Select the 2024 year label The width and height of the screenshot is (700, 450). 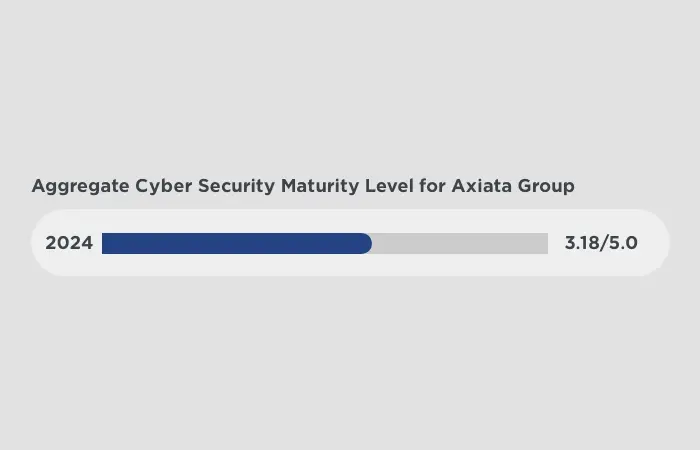tap(69, 243)
